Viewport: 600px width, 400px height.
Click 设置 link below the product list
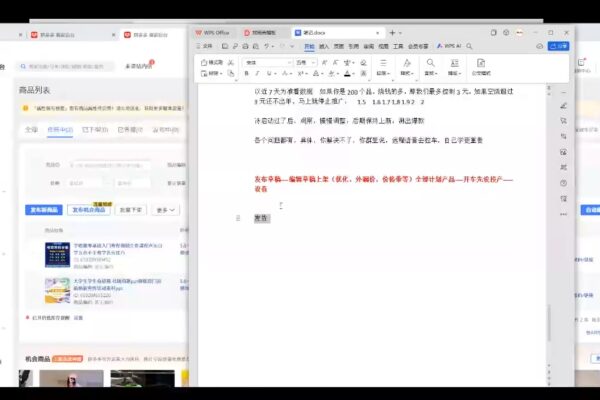(x=78, y=318)
